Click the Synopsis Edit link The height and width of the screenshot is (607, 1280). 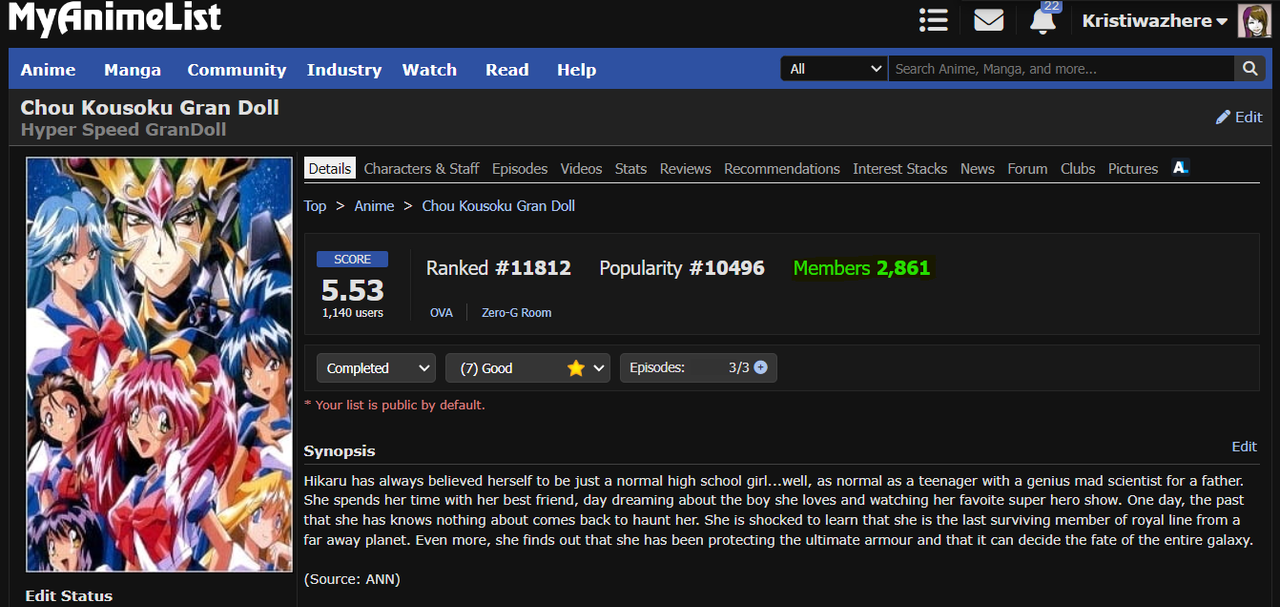point(1244,446)
